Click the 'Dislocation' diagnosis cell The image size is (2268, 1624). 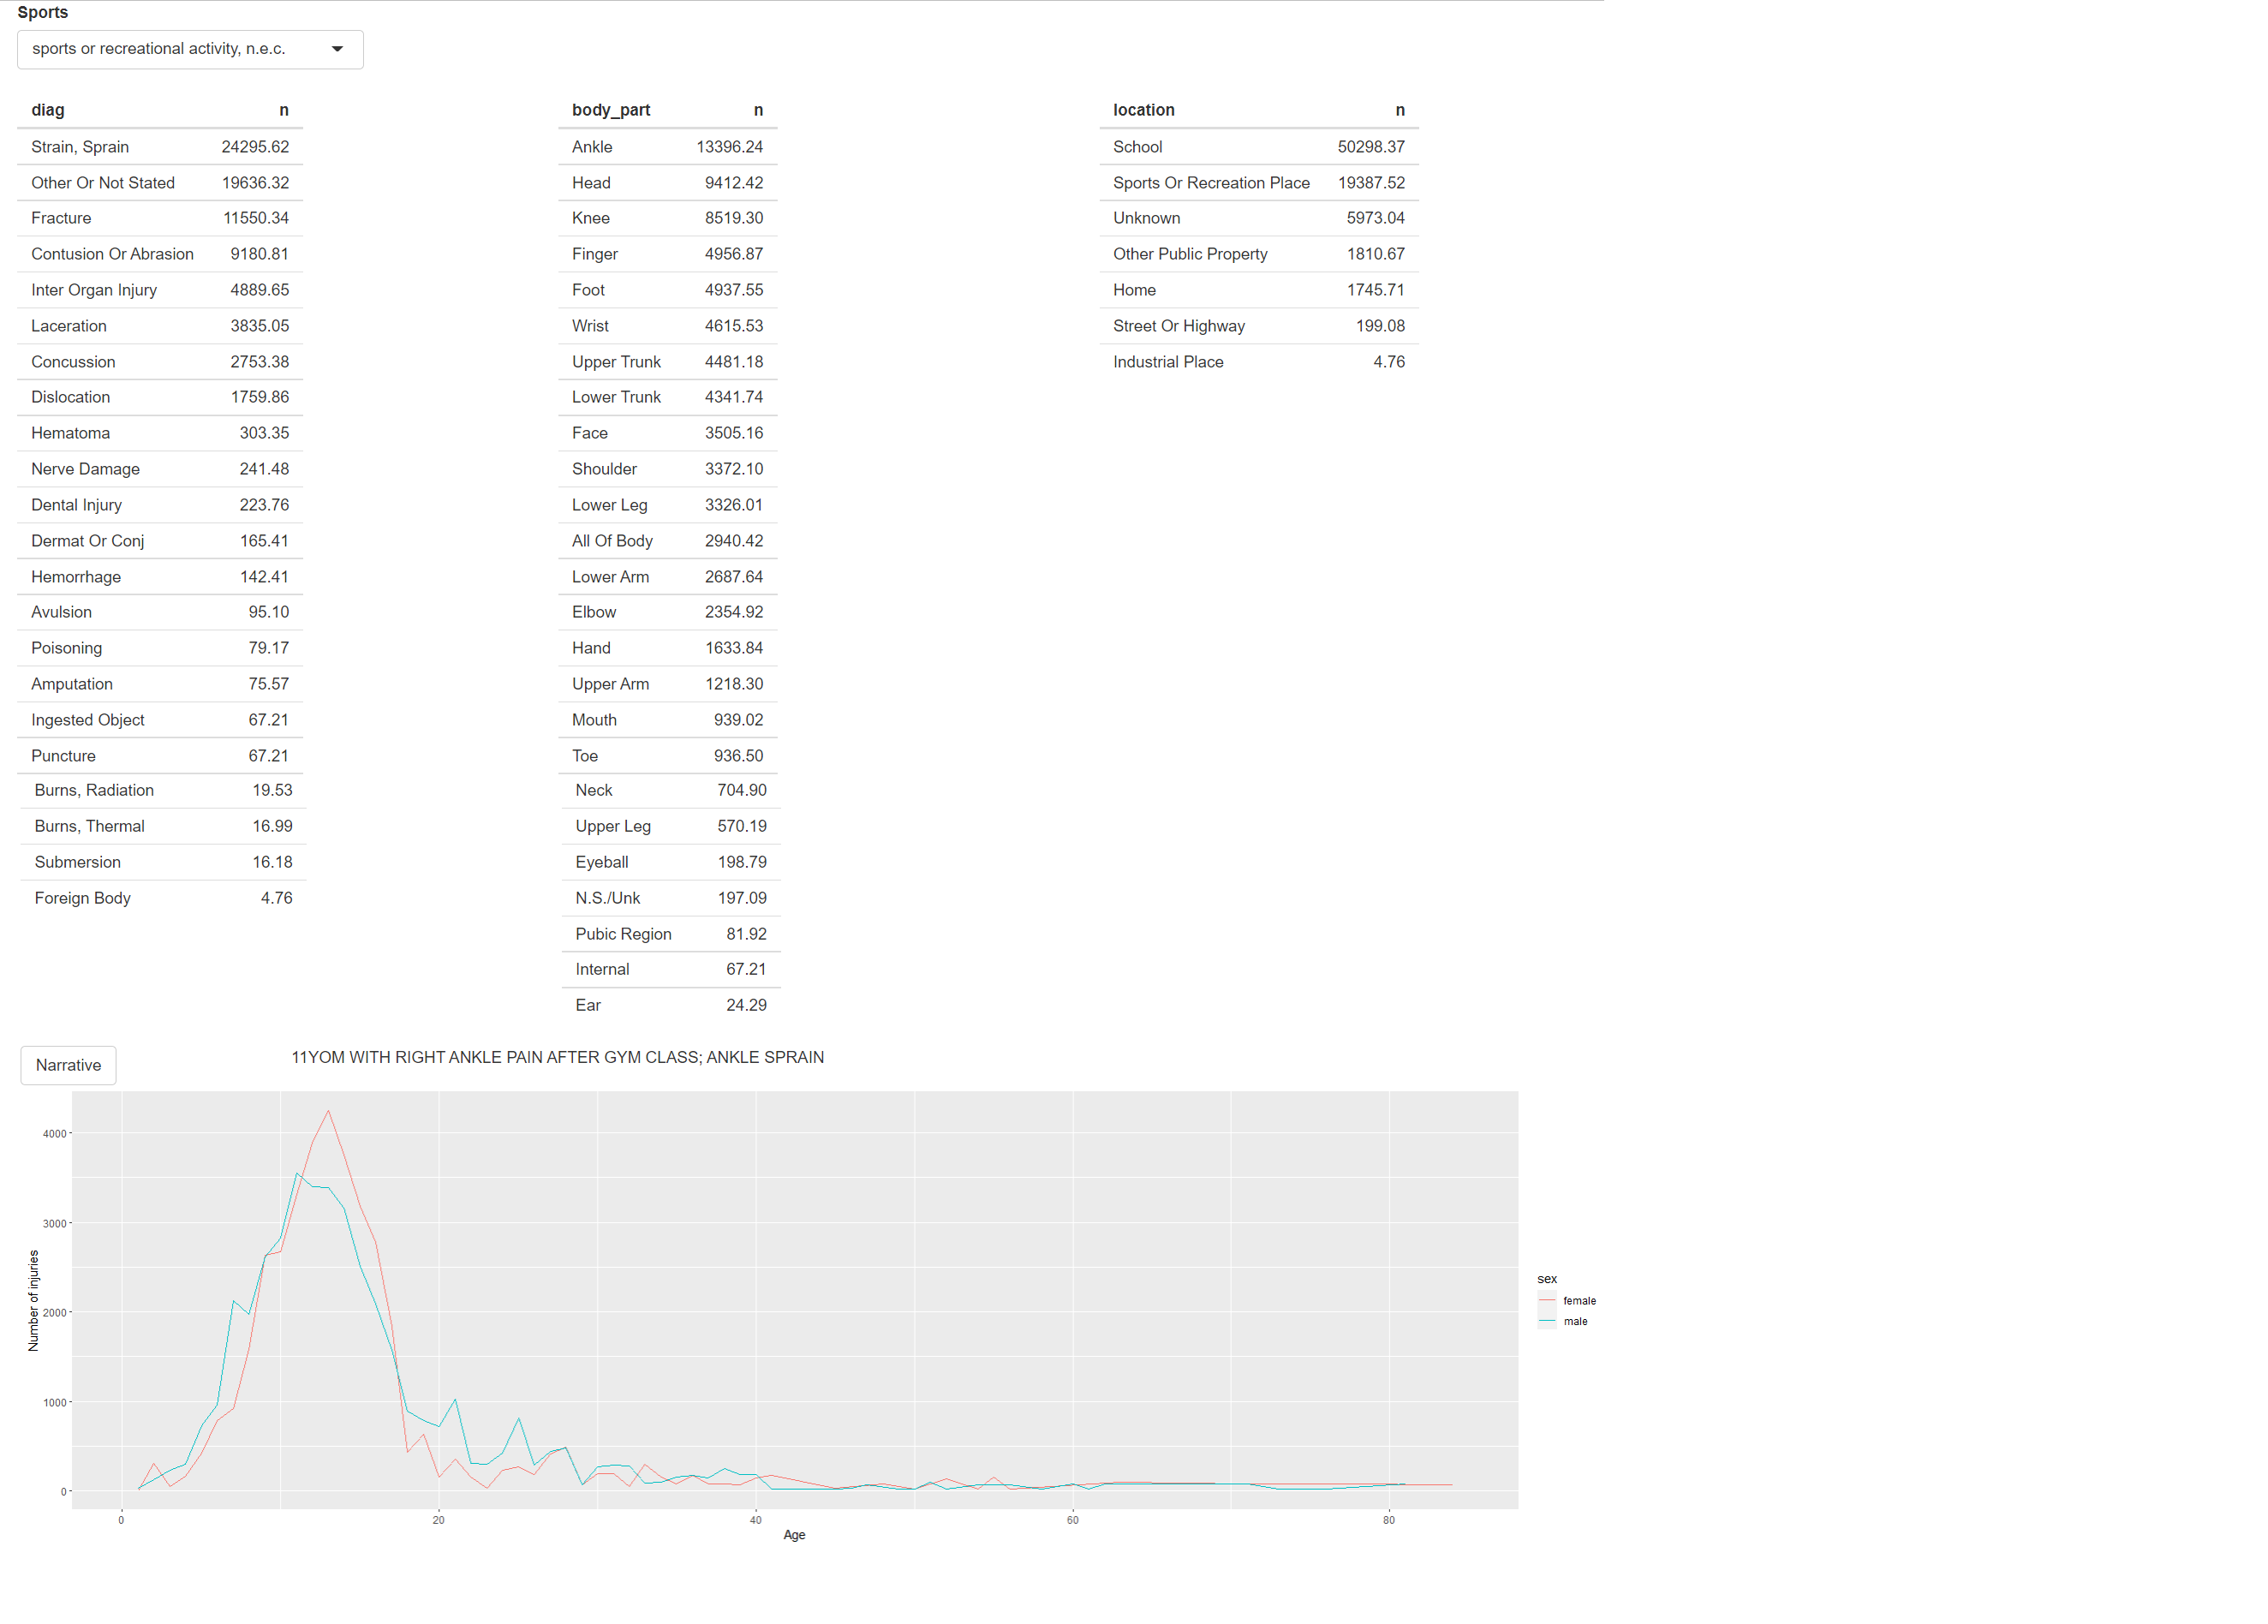click(70, 397)
